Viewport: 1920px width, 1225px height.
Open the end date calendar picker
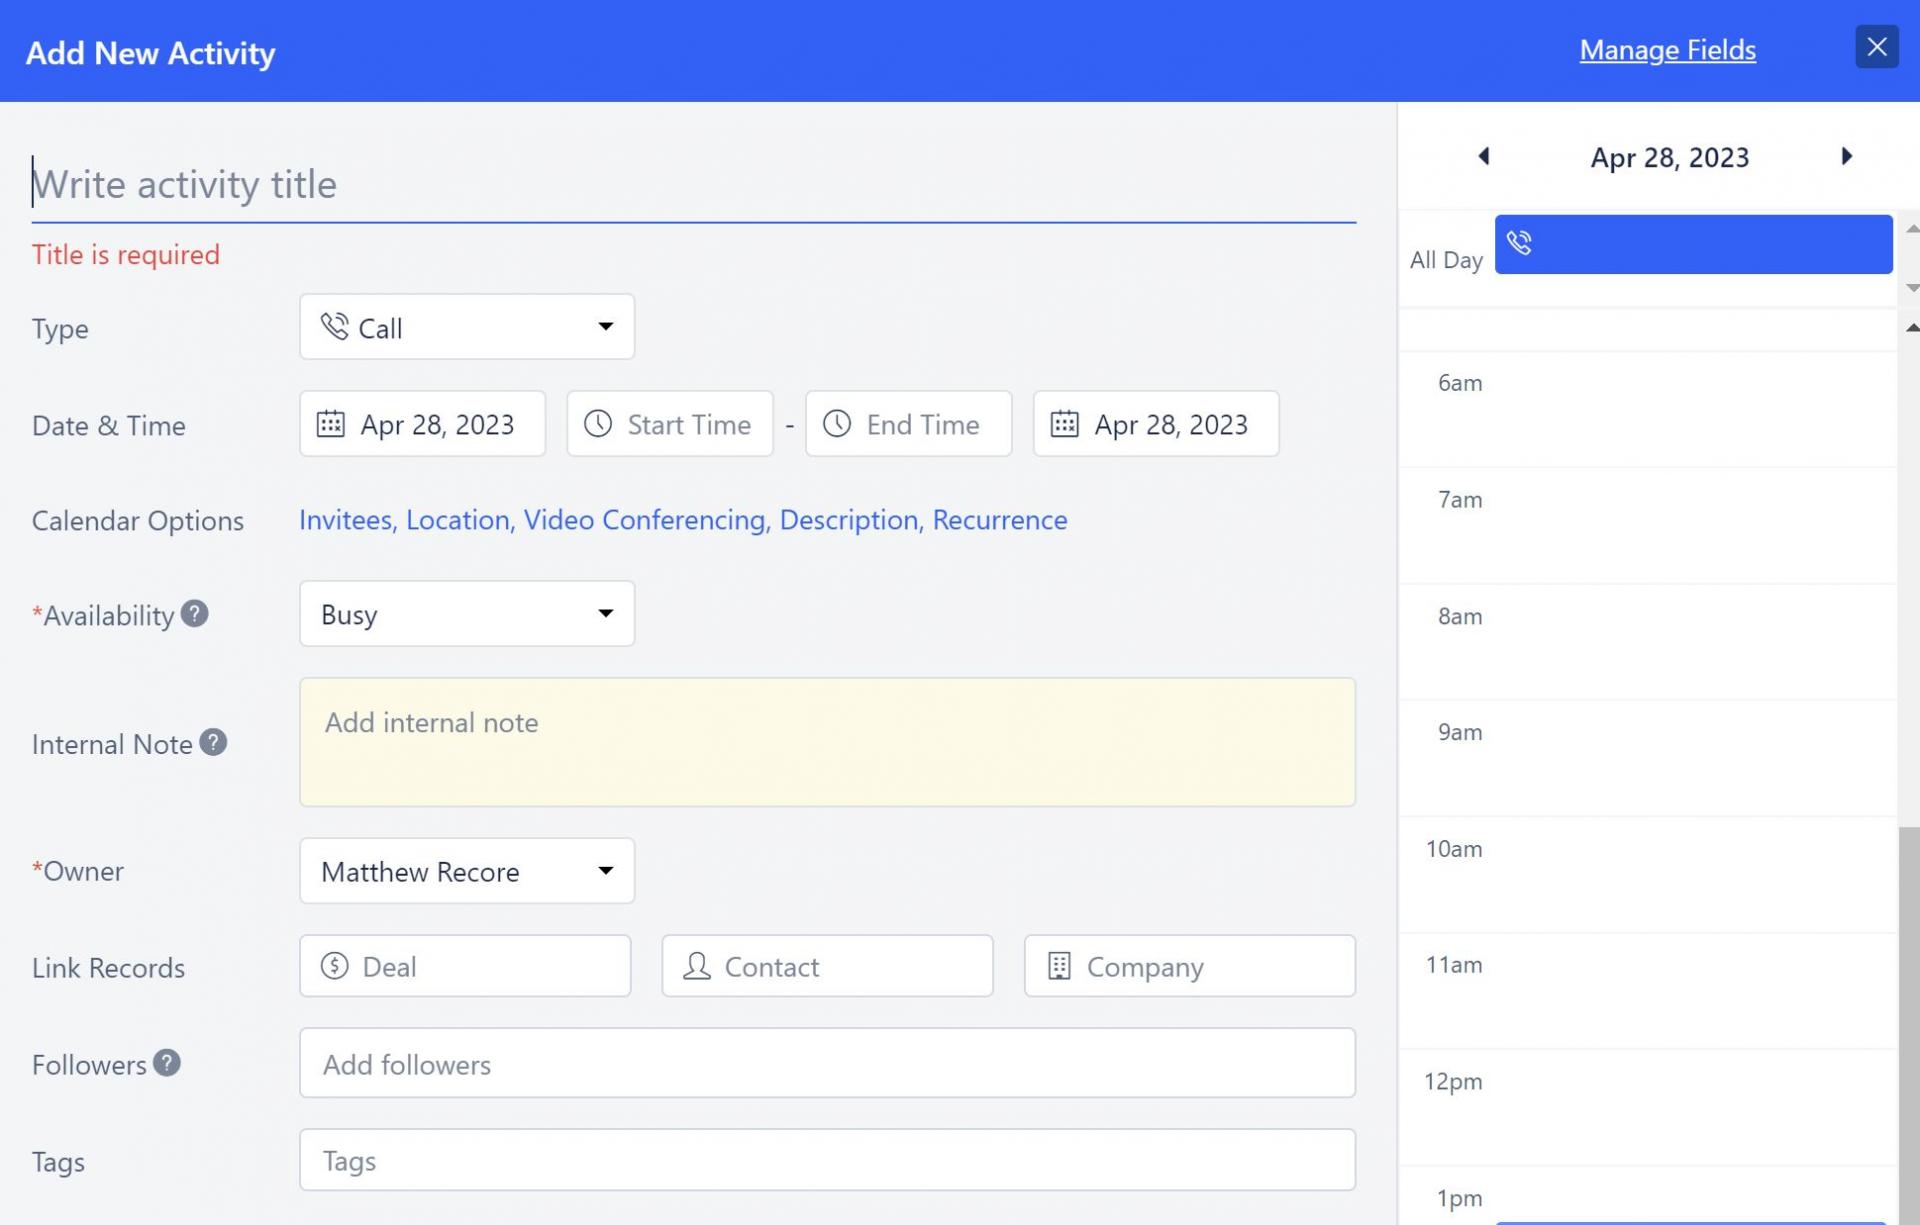click(1155, 424)
